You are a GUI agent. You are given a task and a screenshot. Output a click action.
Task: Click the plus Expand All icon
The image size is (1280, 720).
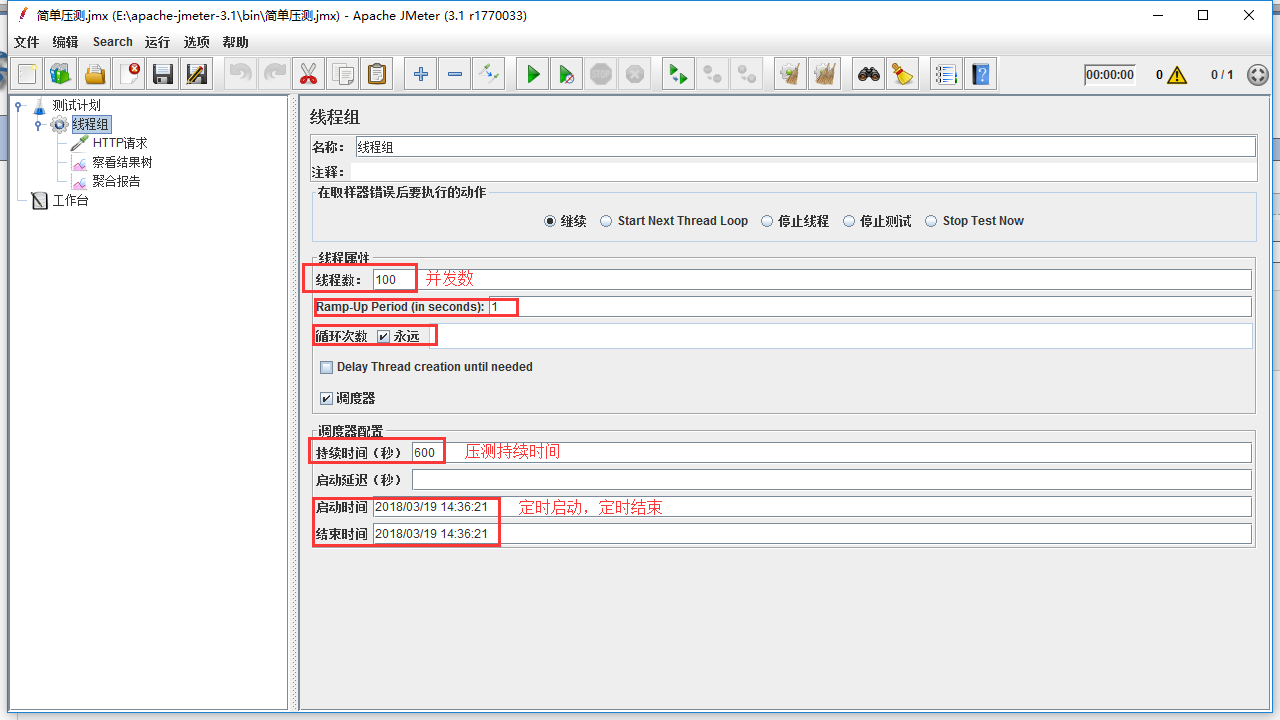(421, 74)
